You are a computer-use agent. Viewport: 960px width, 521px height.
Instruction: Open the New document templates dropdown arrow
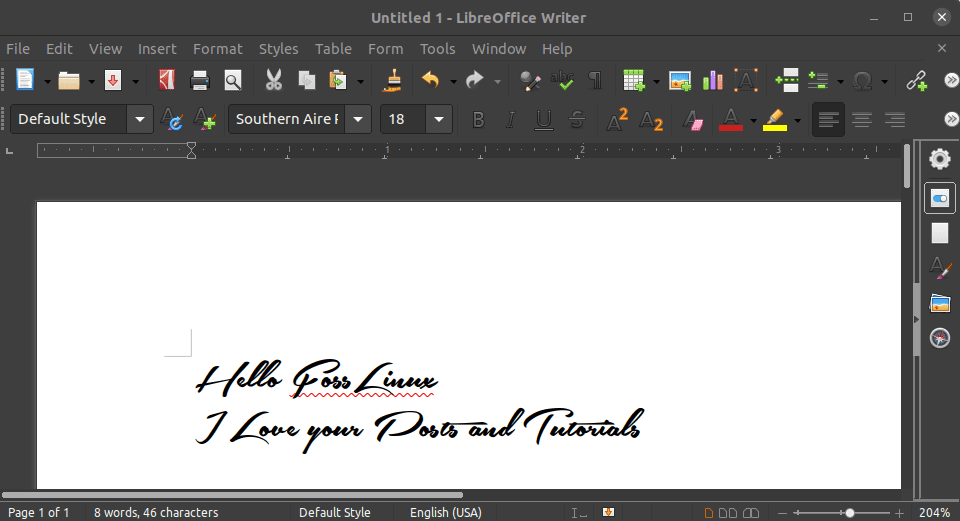[47, 81]
